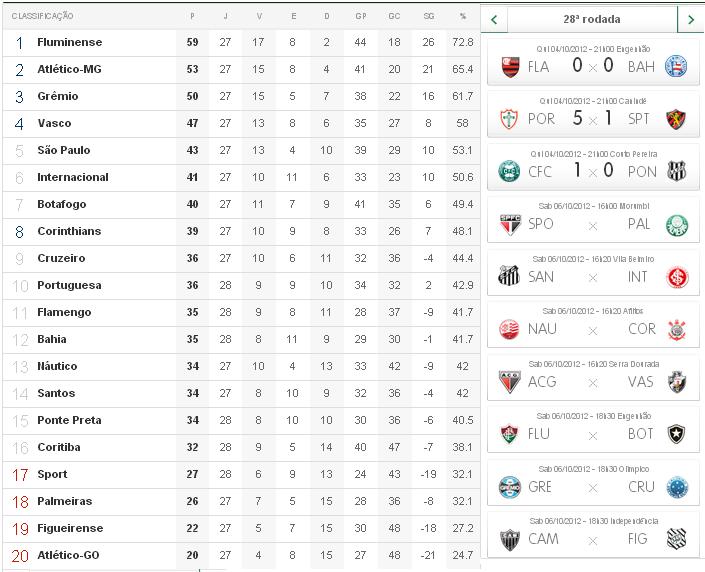Screen dimensions: 705x572
Task: Open the CFC 1 x 0 PON match
Action: coord(593,171)
